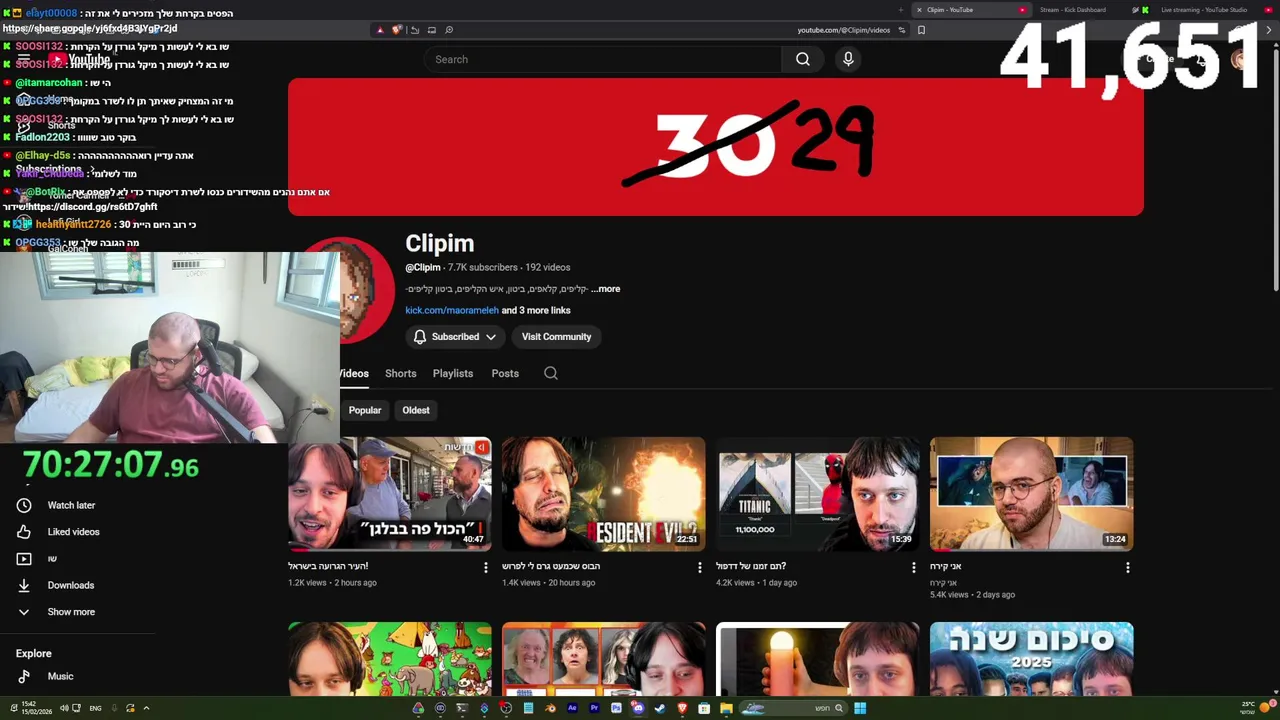Viewport: 1280px width, 720px height.
Task: Click the YouTube search magnifier button
Action: coord(802,59)
